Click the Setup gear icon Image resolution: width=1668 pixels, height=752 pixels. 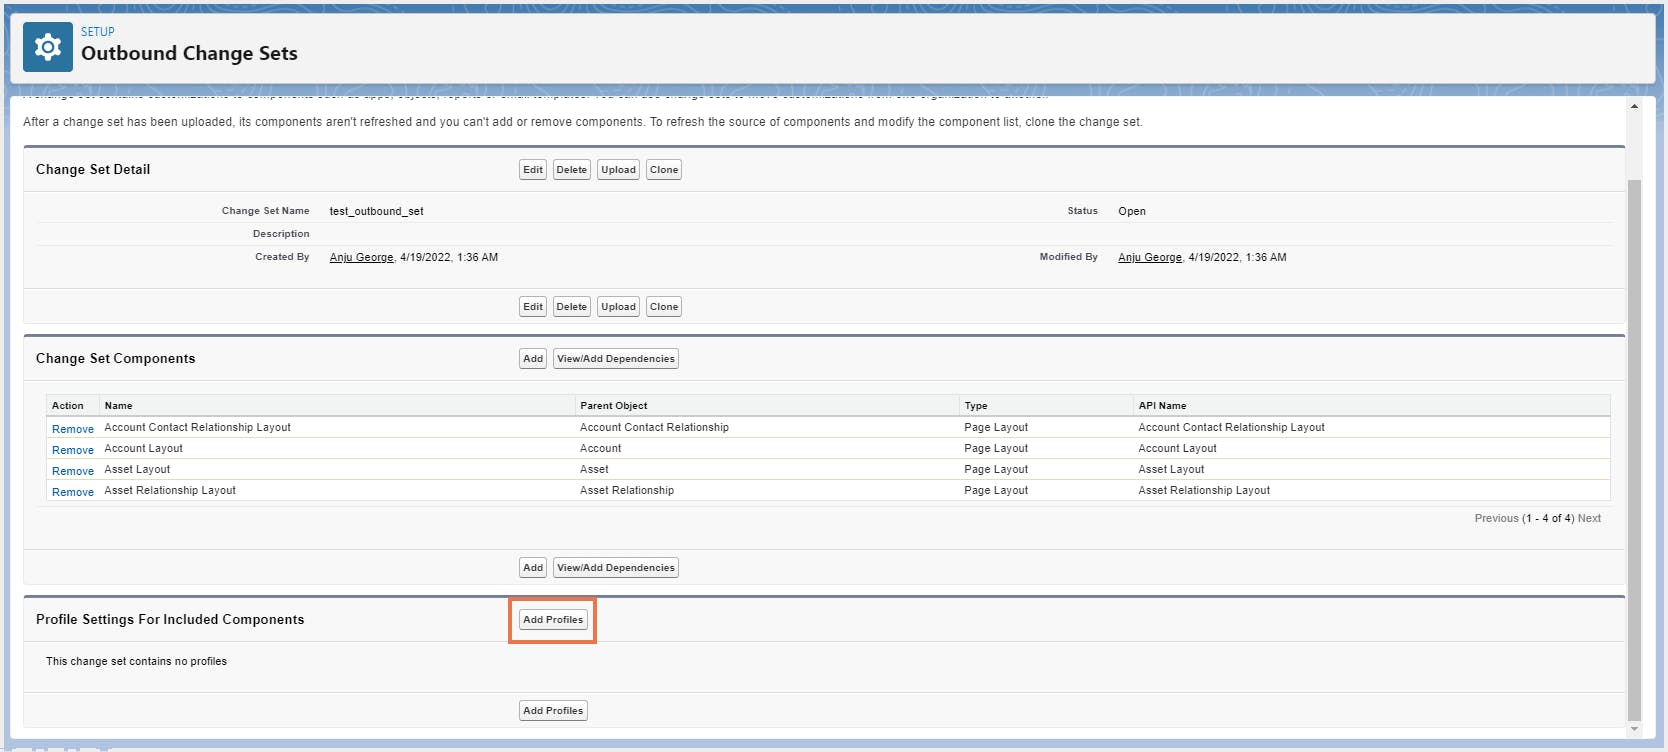pos(48,47)
